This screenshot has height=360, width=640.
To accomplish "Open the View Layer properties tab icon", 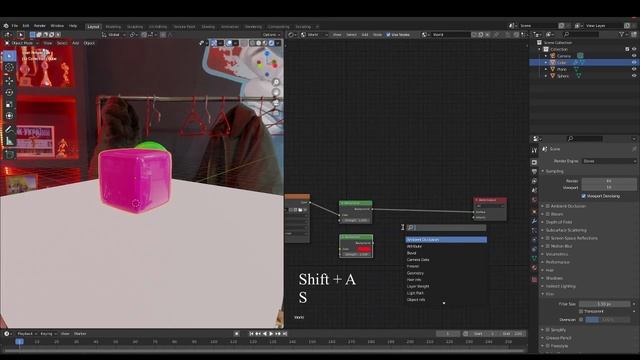I will click(x=534, y=181).
